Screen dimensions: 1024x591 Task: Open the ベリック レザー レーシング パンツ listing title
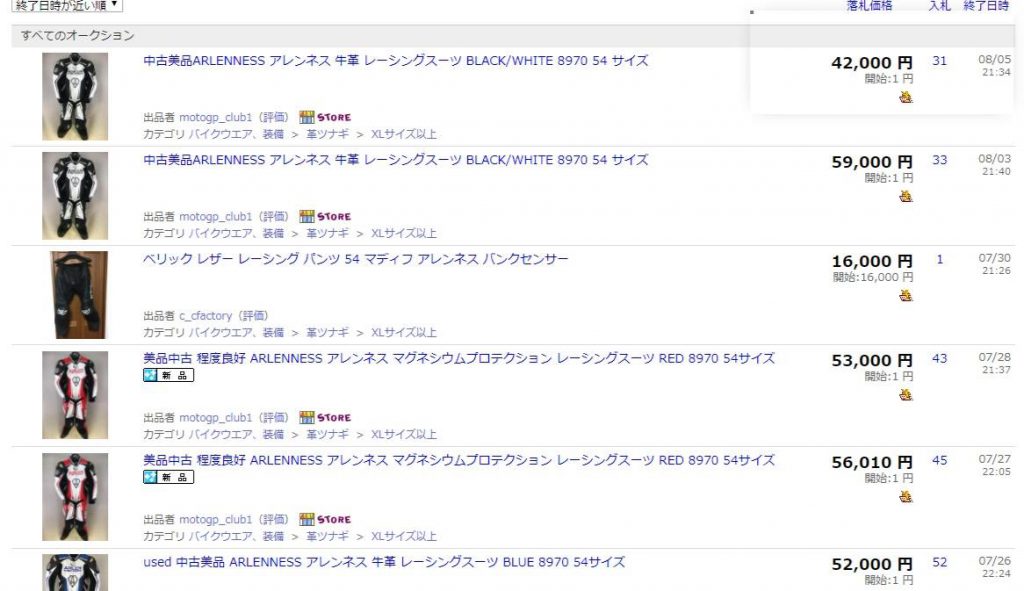[x=355, y=260]
